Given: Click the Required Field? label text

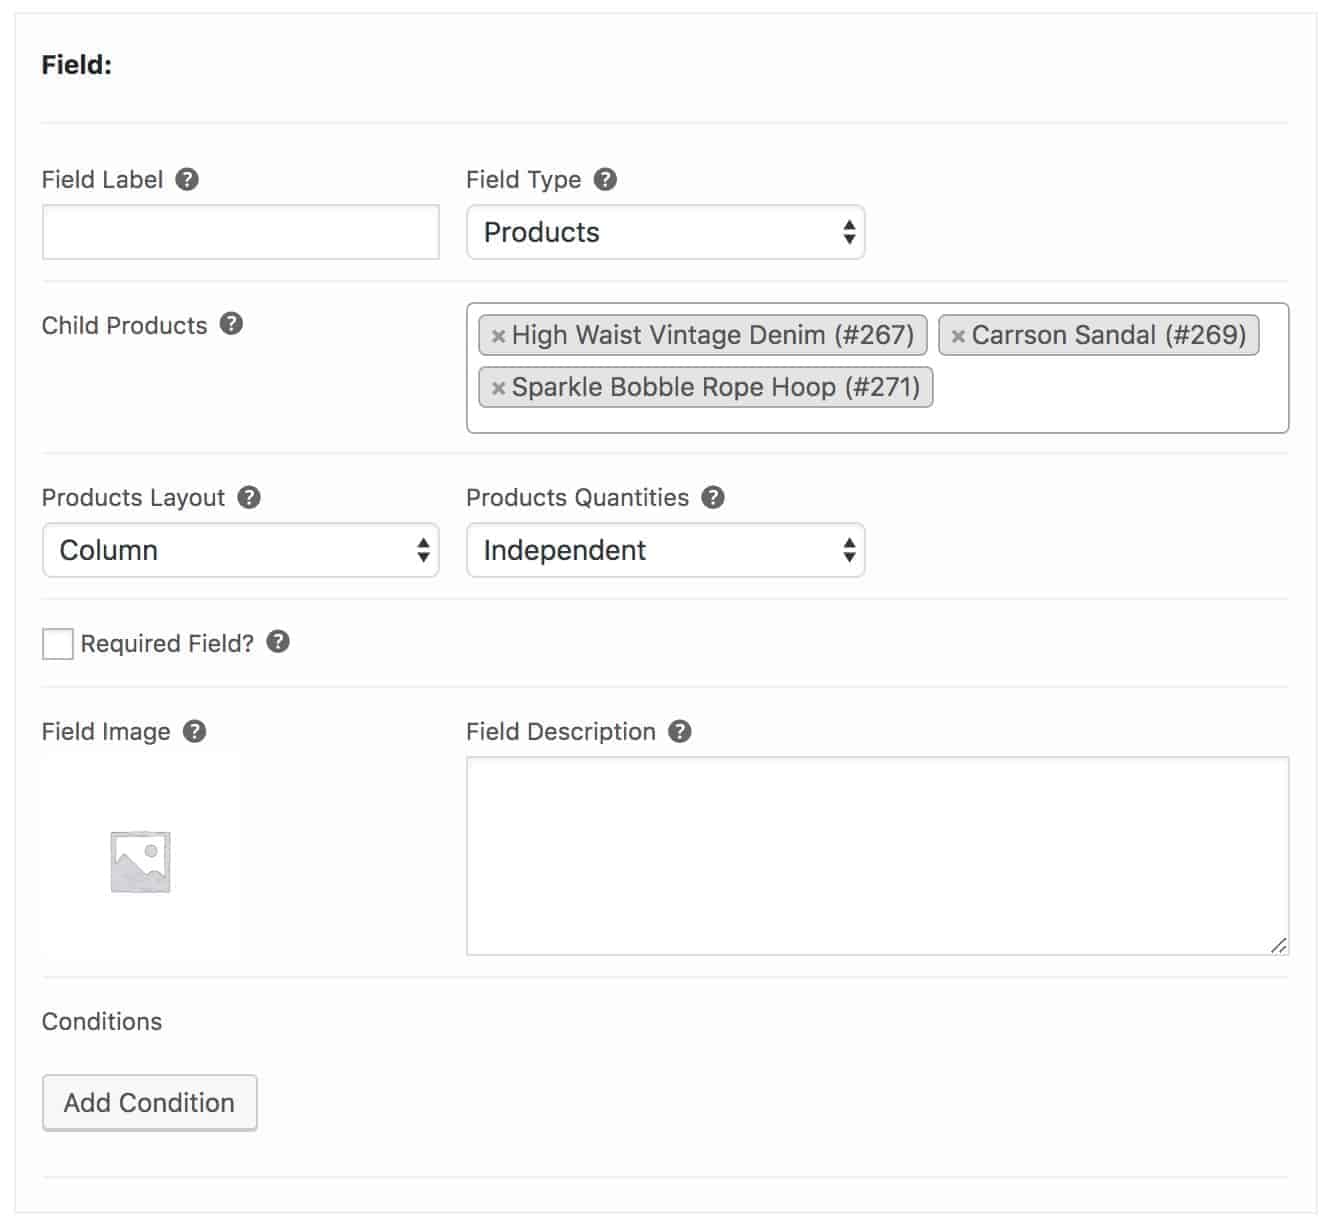Looking at the screenshot, I should click(167, 643).
